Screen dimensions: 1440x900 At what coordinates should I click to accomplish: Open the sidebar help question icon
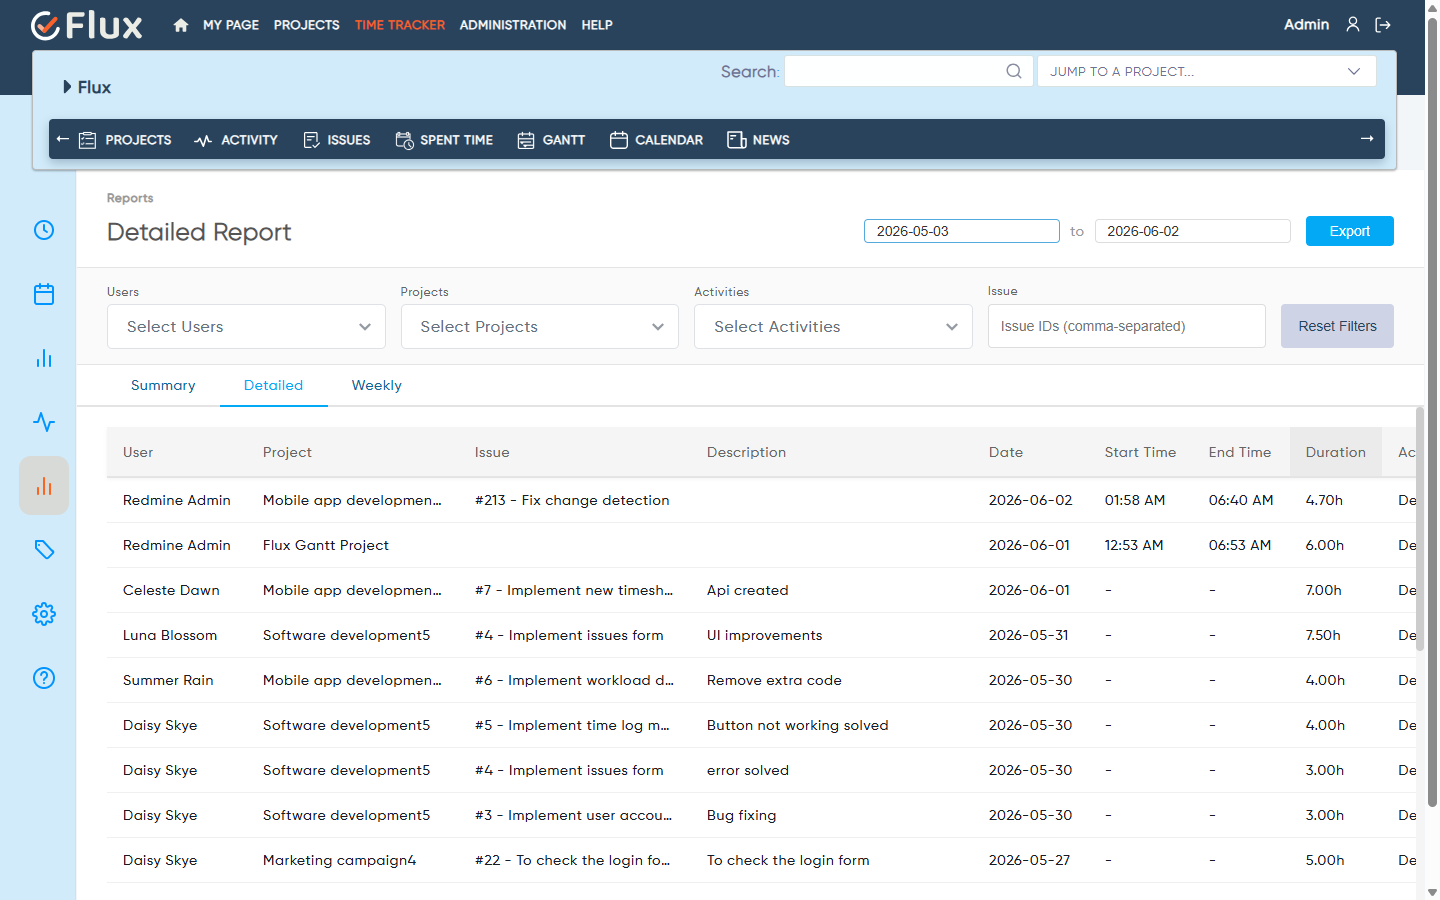[44, 678]
